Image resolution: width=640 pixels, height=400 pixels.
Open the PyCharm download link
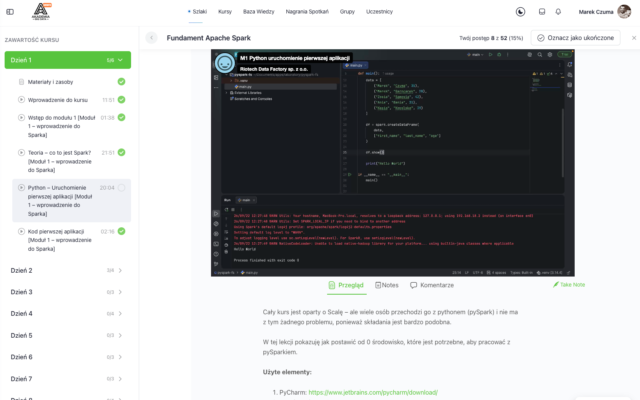pyautogui.click(x=373, y=392)
